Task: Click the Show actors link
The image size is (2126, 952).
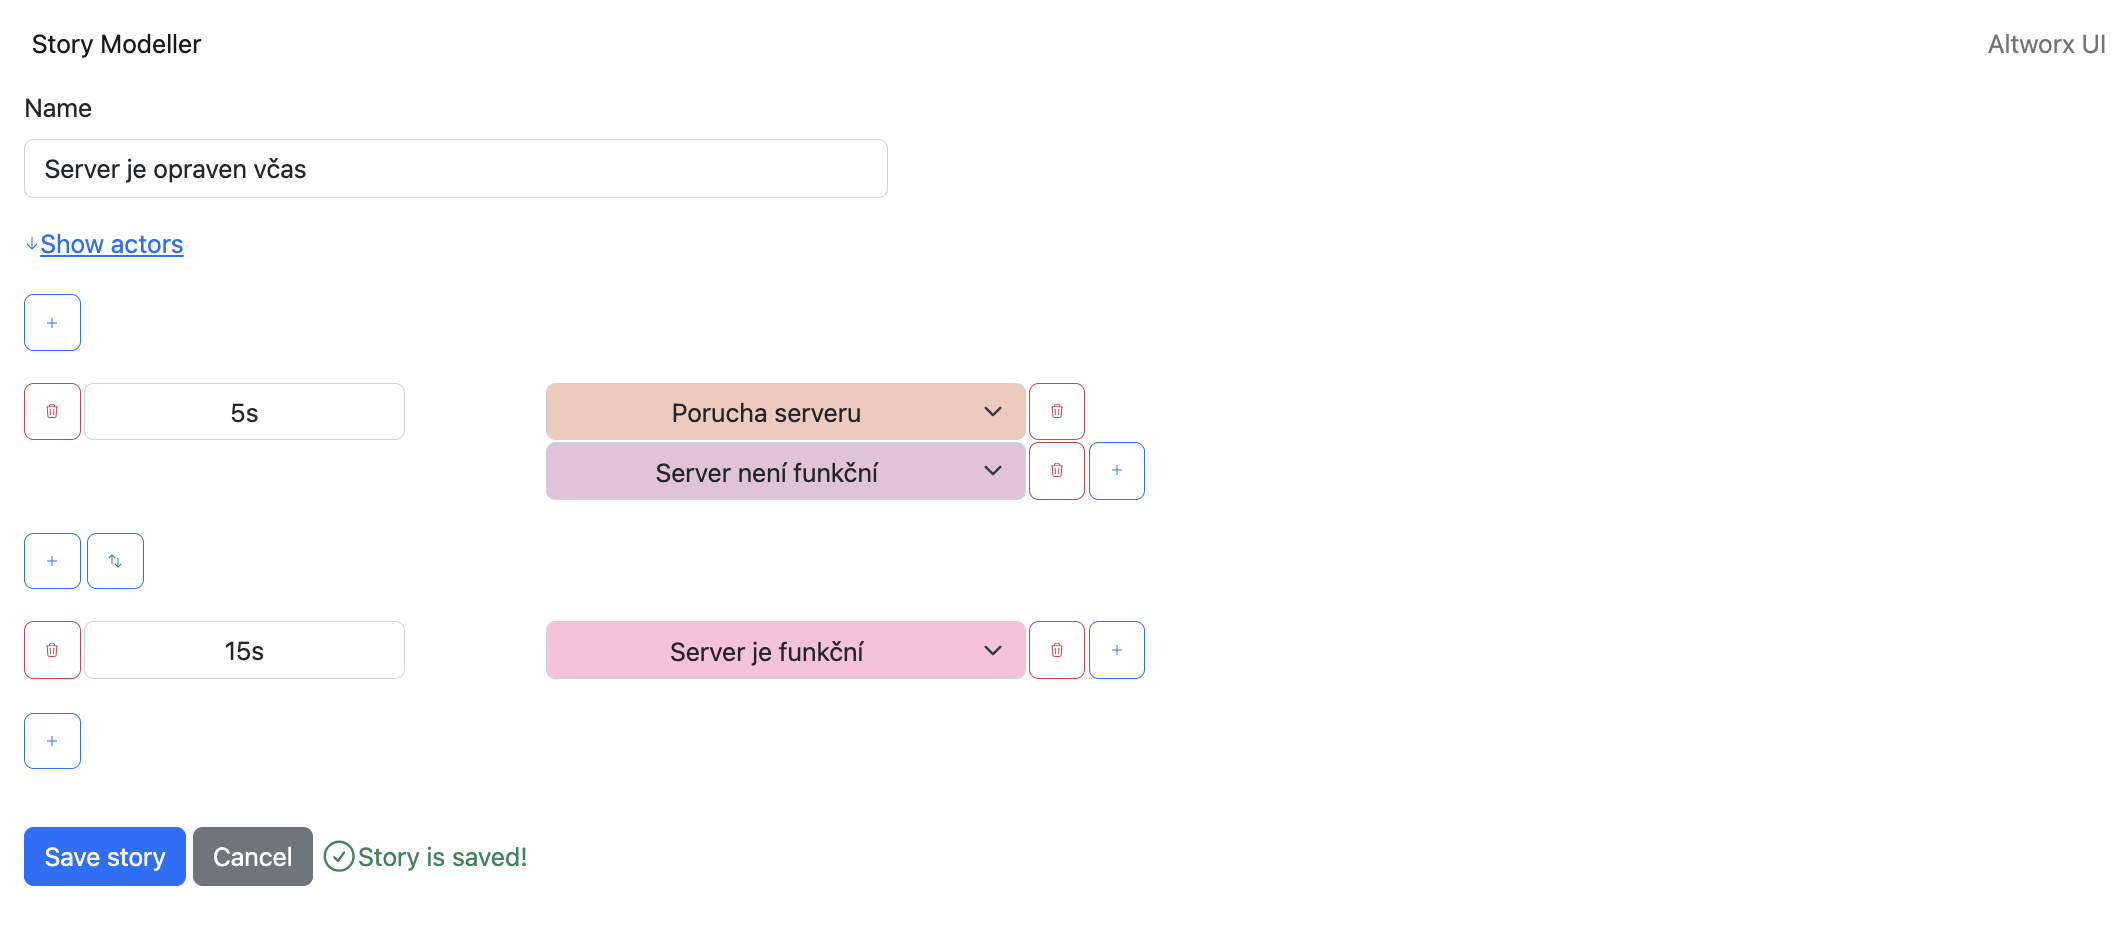Action: 111,244
